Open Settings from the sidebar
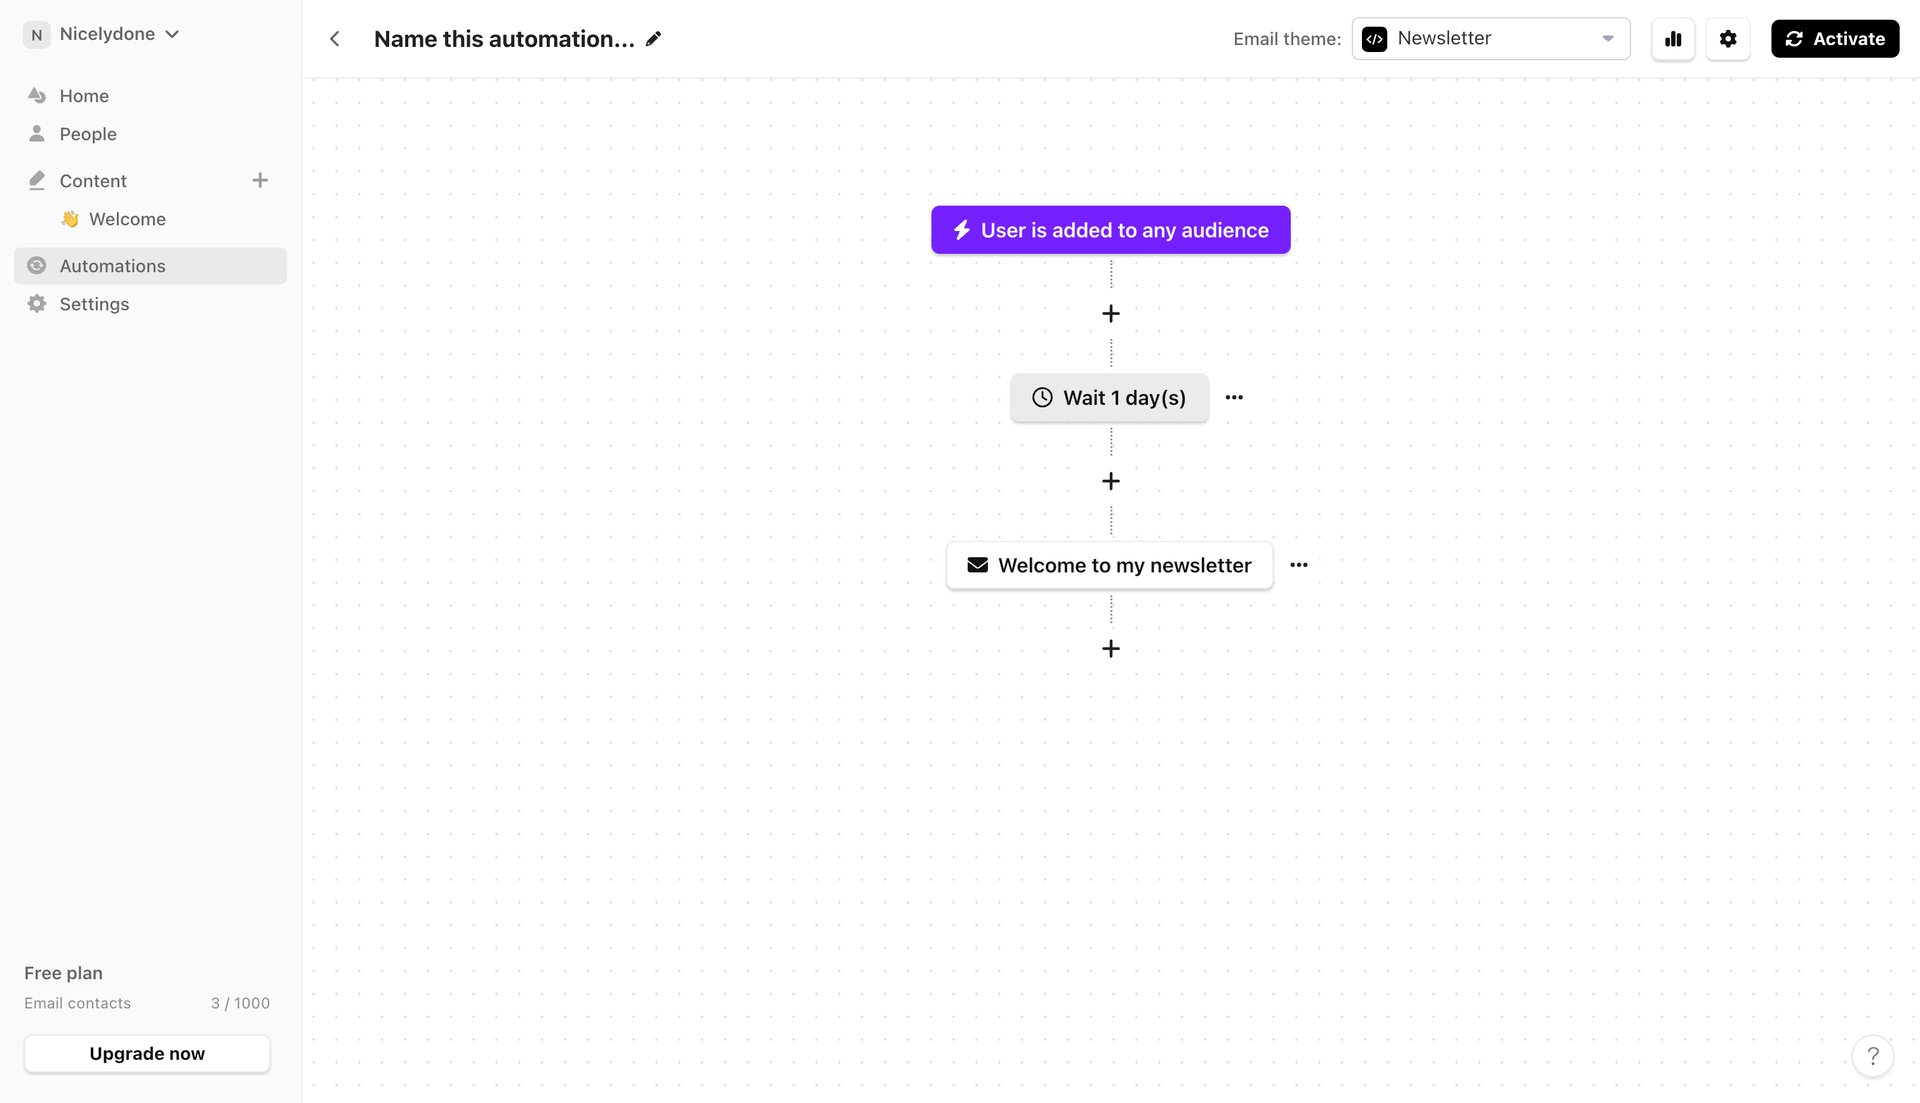 click(93, 303)
